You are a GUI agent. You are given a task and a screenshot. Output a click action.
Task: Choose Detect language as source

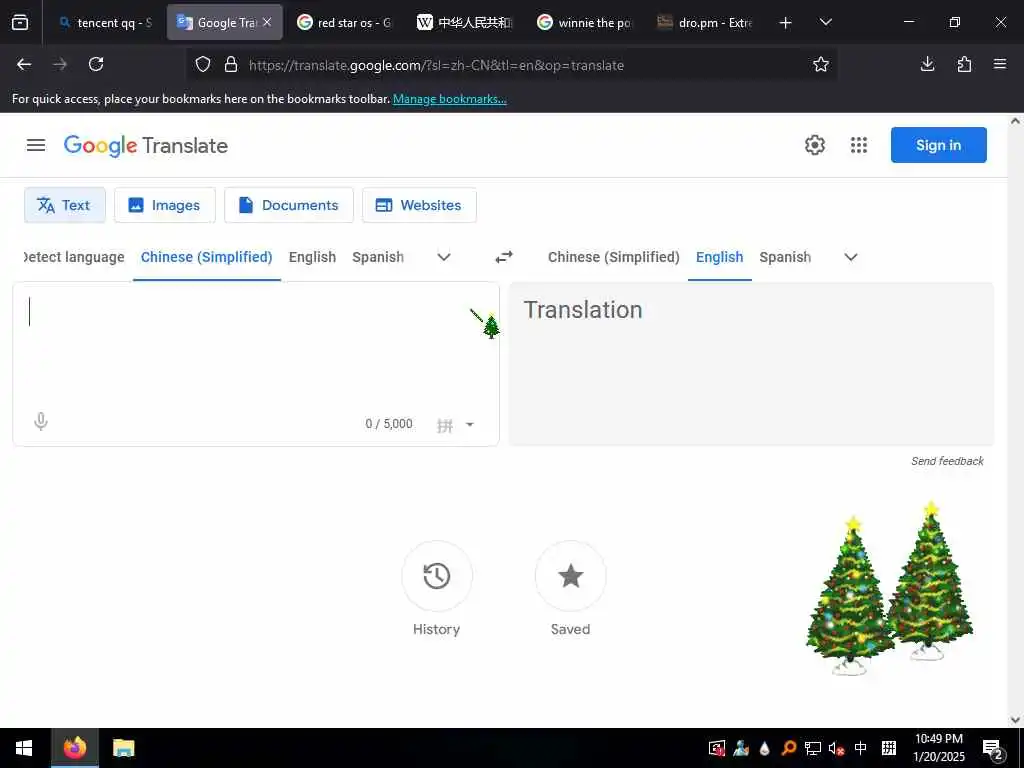[74, 257]
